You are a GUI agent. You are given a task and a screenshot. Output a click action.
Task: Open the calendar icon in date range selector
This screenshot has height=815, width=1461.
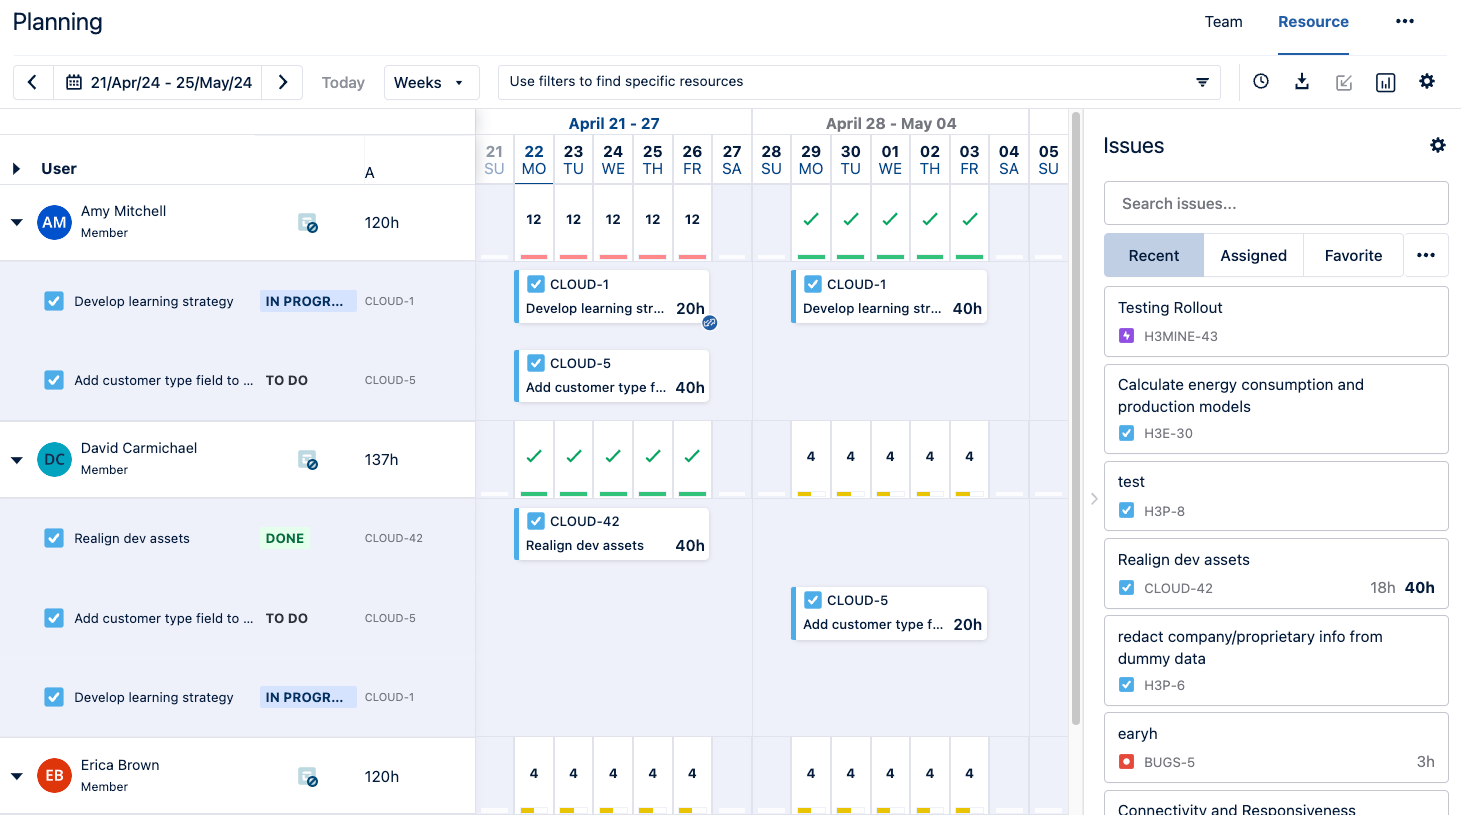(x=73, y=82)
